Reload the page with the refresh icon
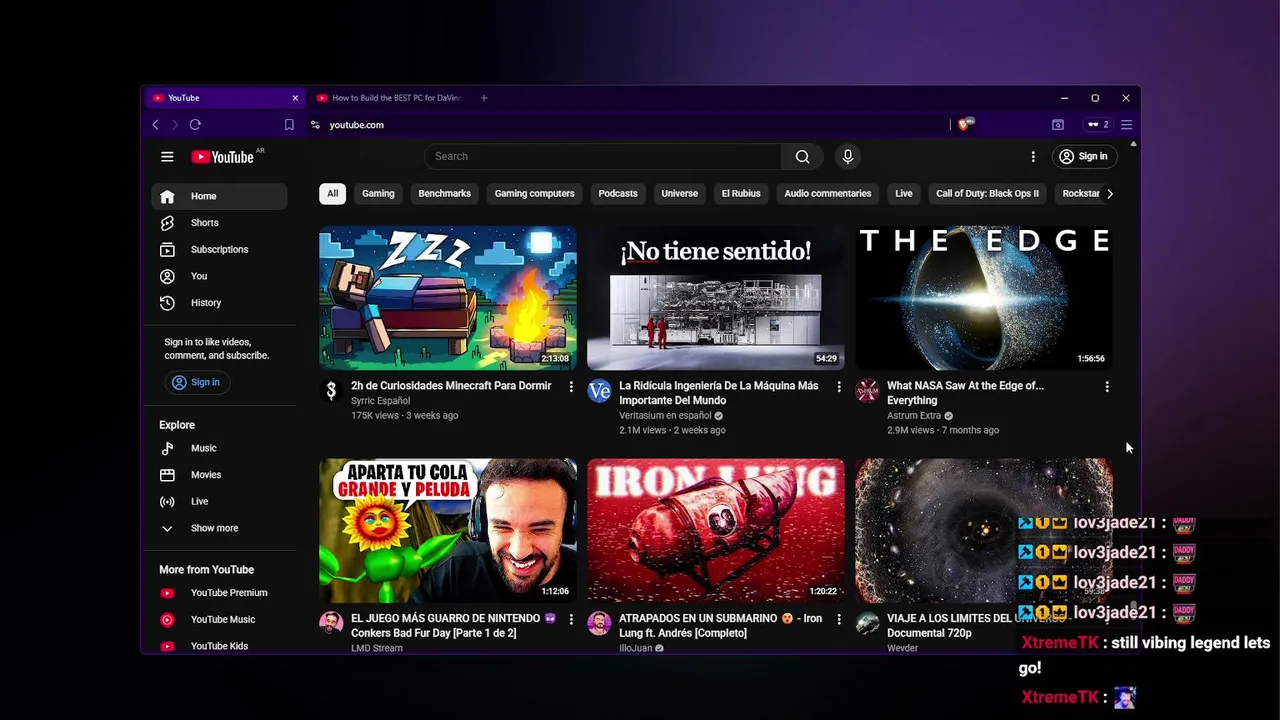1280x720 pixels. click(195, 125)
